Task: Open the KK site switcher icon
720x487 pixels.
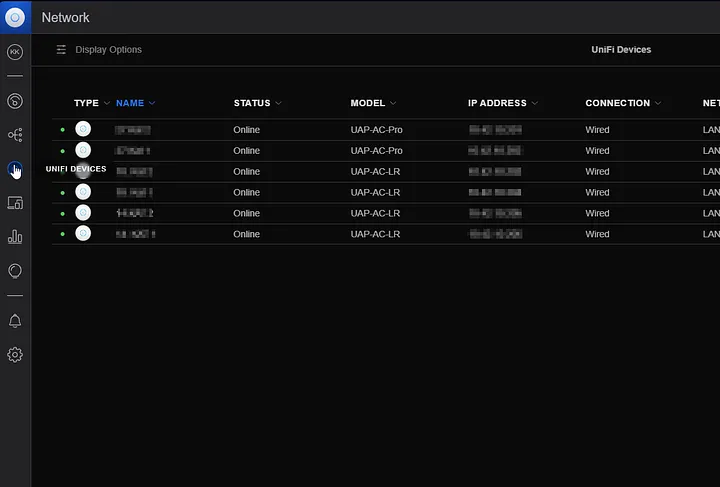Action: (15, 52)
